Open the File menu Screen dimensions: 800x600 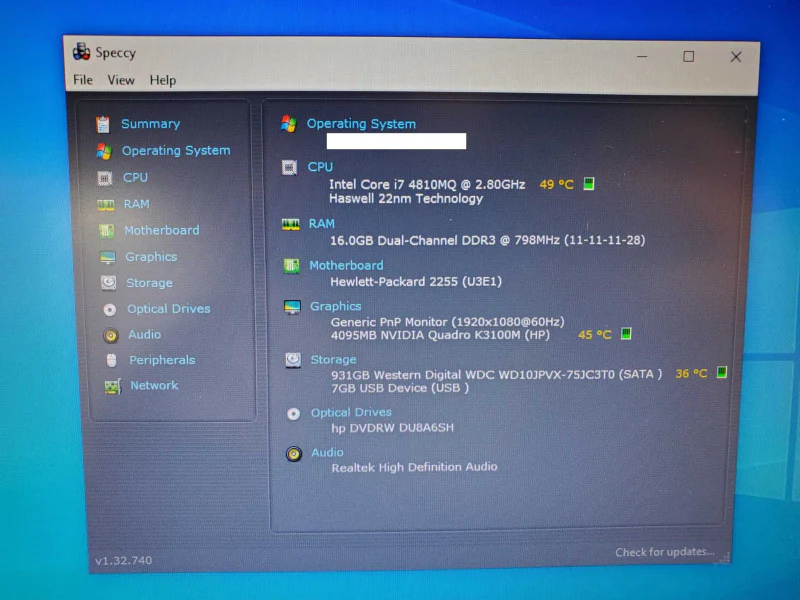click(83, 80)
